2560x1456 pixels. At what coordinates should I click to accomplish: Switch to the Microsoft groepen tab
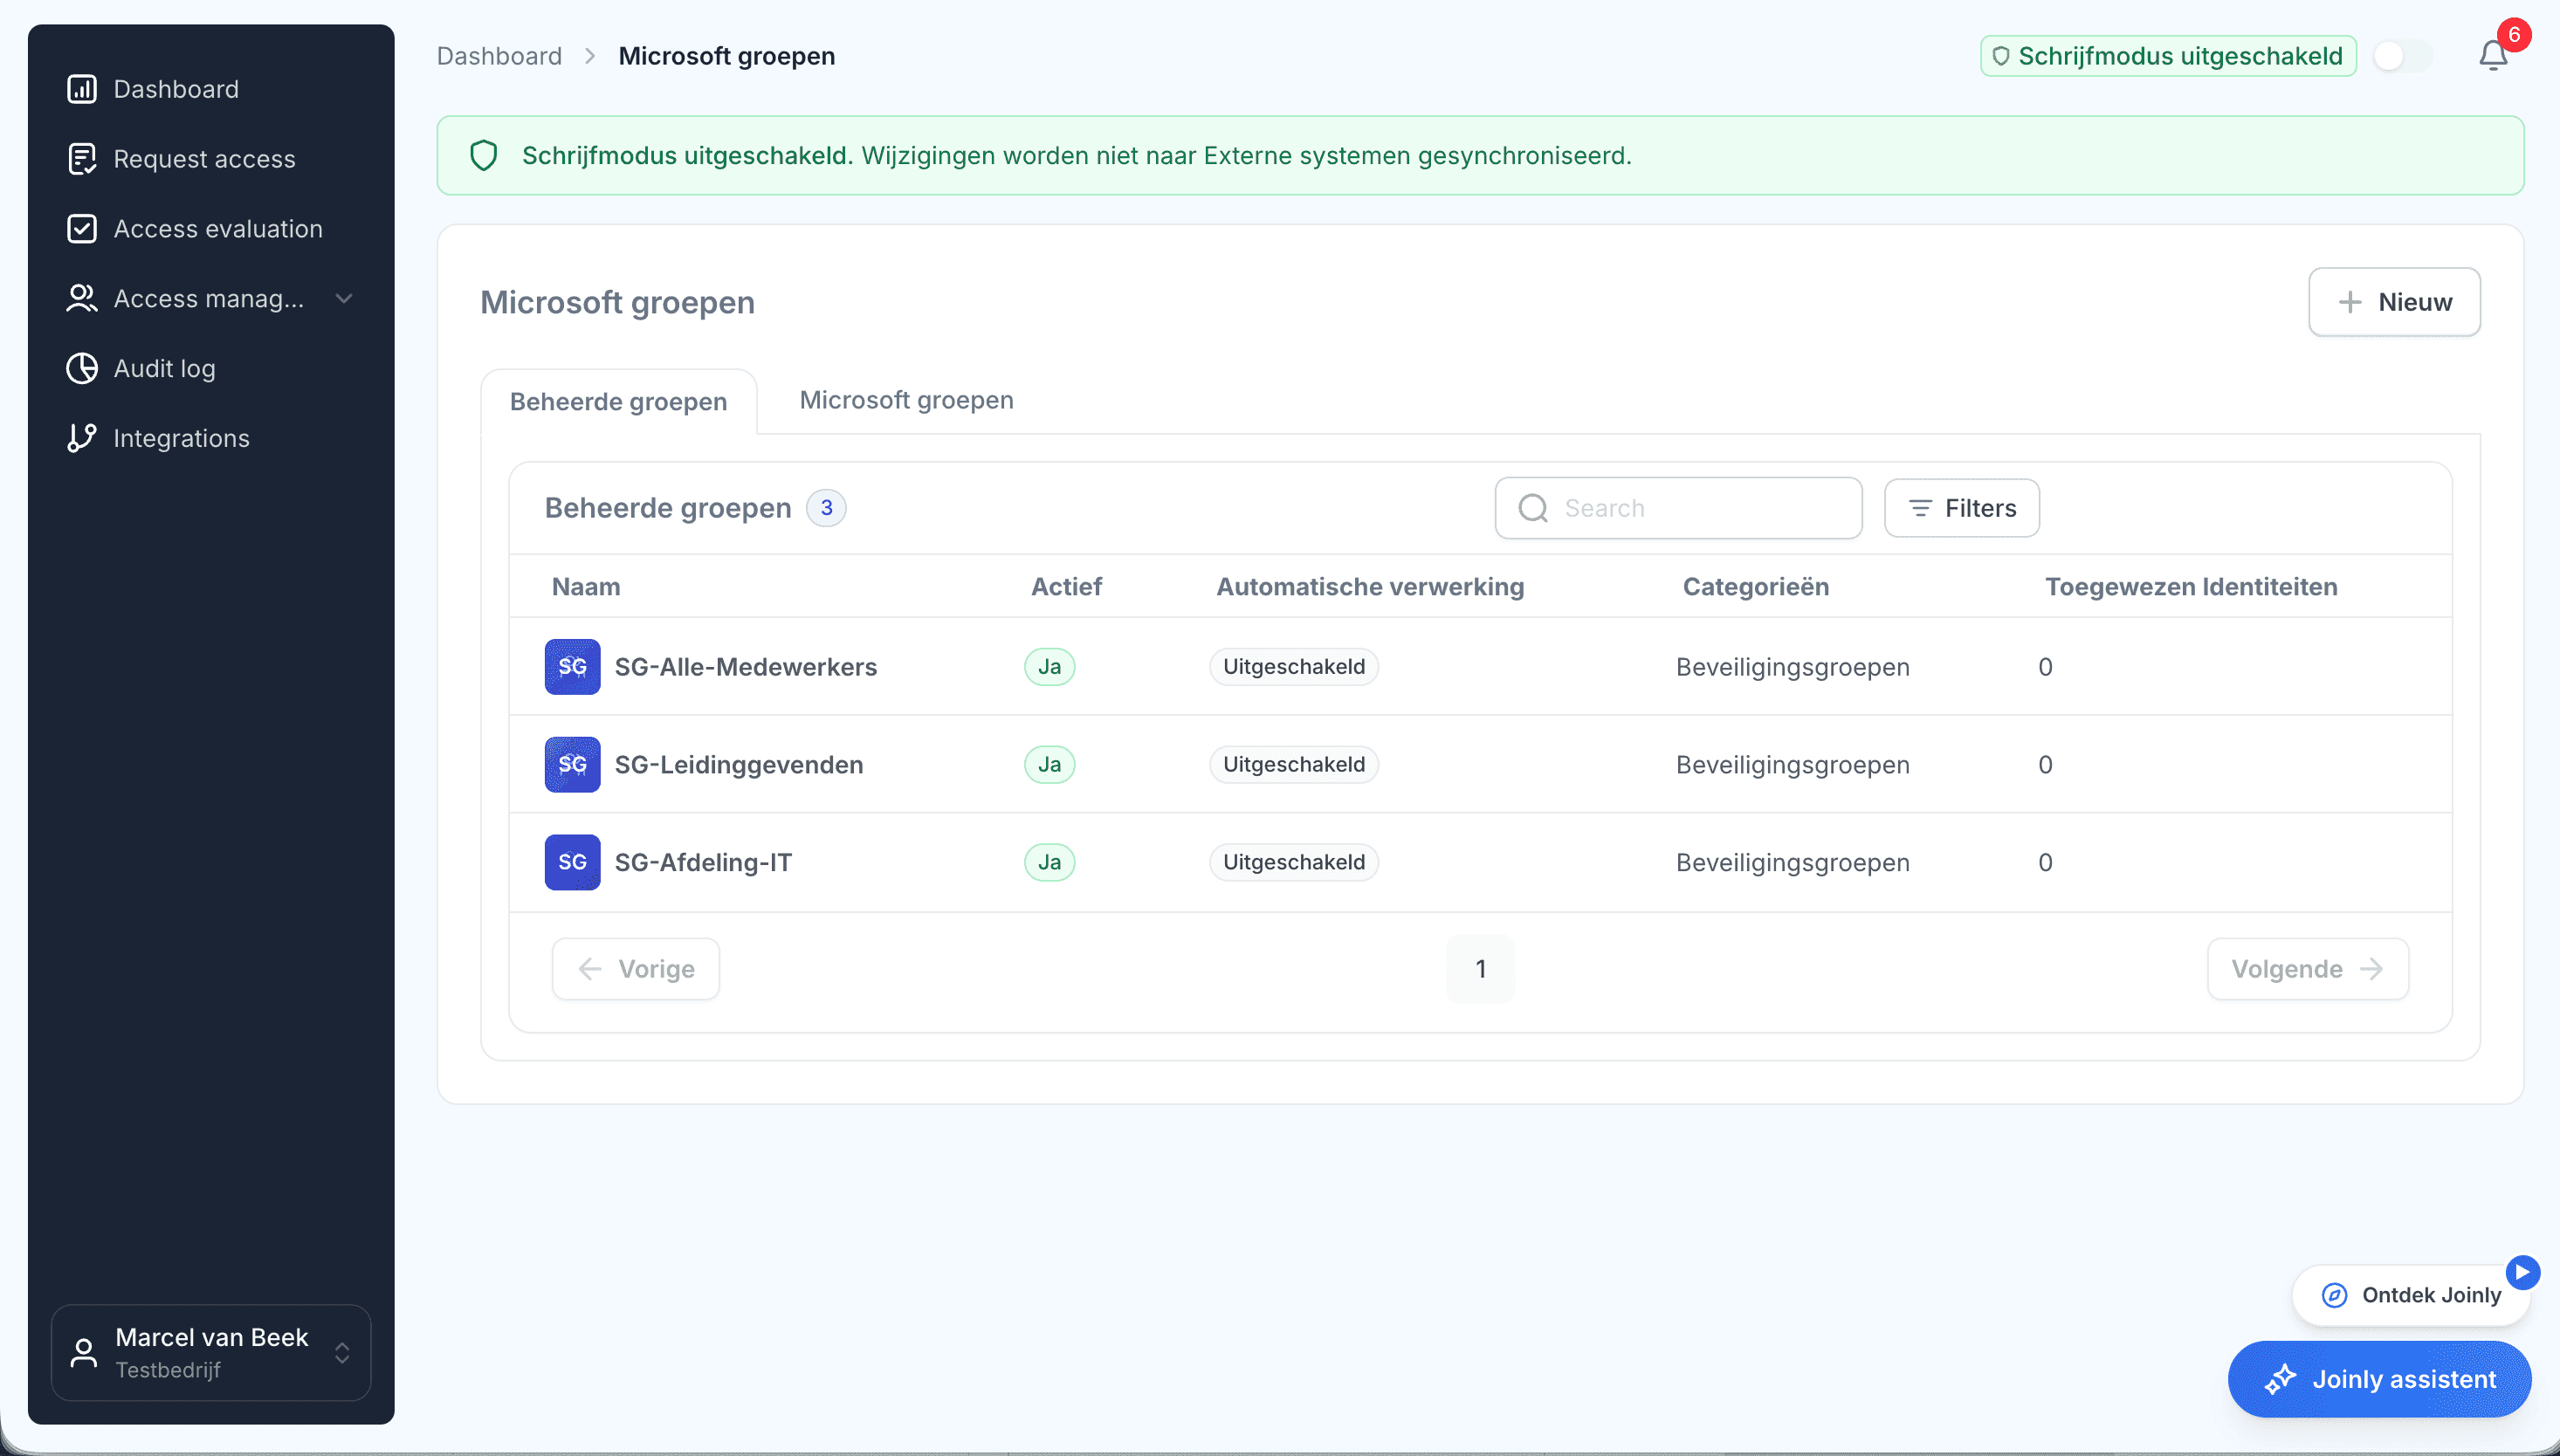(x=906, y=400)
